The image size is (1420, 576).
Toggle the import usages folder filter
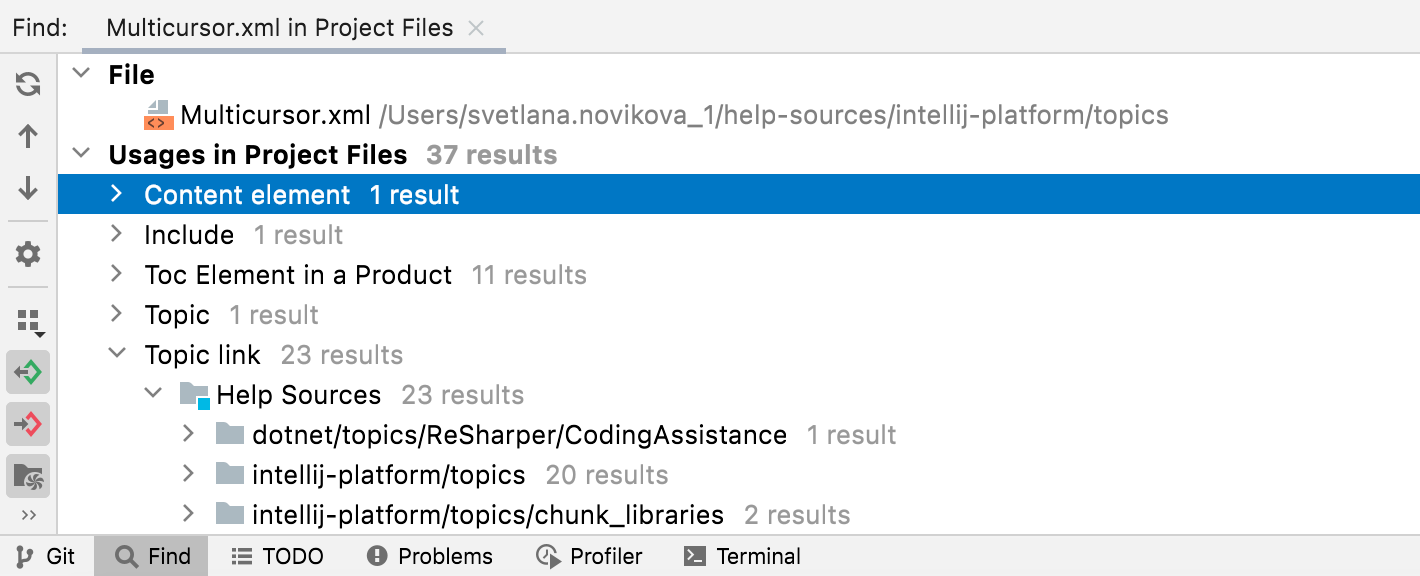(x=28, y=477)
